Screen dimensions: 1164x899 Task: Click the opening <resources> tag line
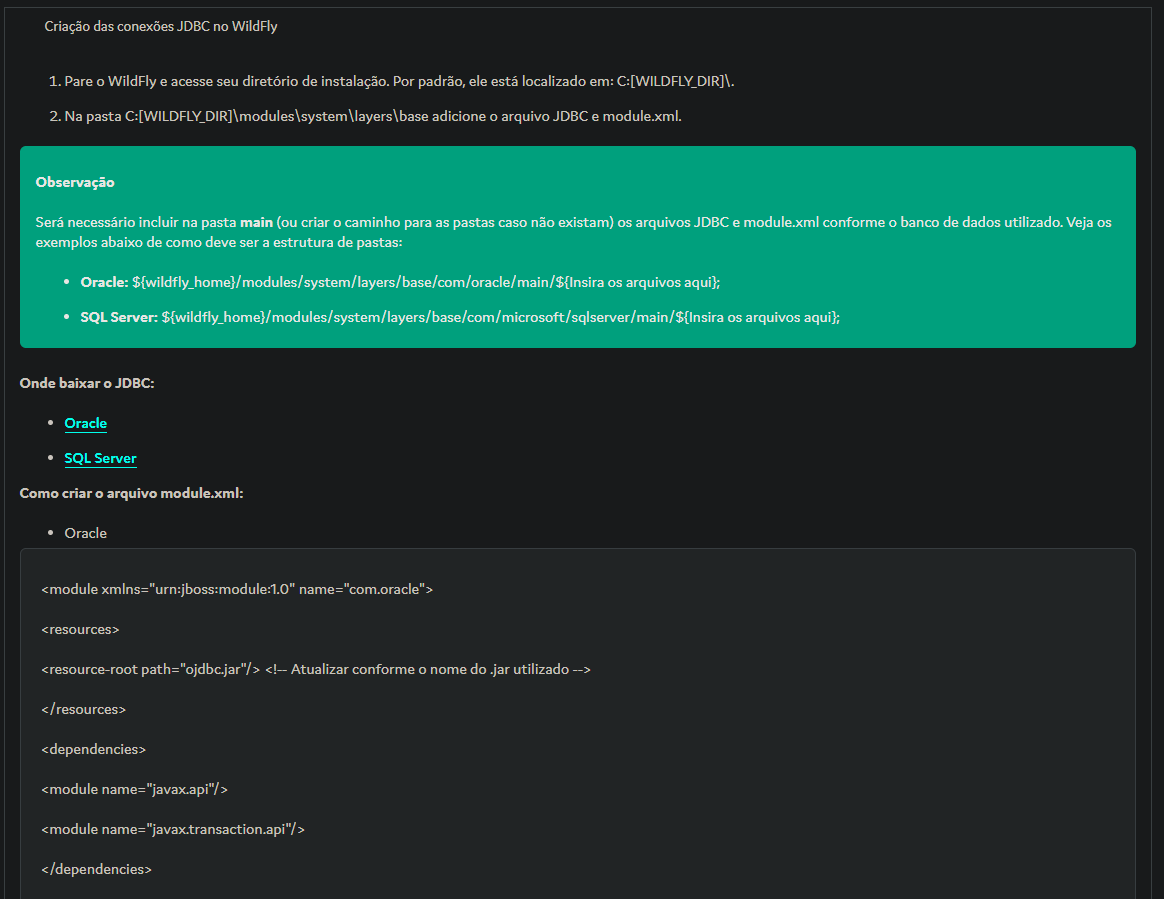(x=81, y=629)
